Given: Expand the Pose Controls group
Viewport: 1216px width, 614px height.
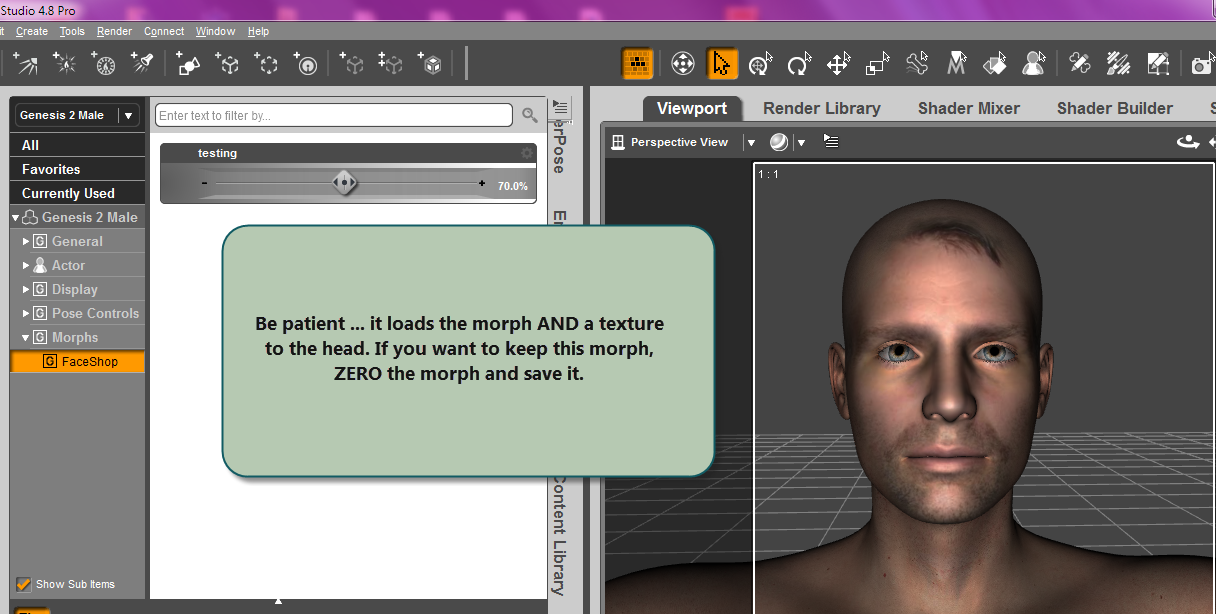Looking at the screenshot, I should click(x=27, y=313).
